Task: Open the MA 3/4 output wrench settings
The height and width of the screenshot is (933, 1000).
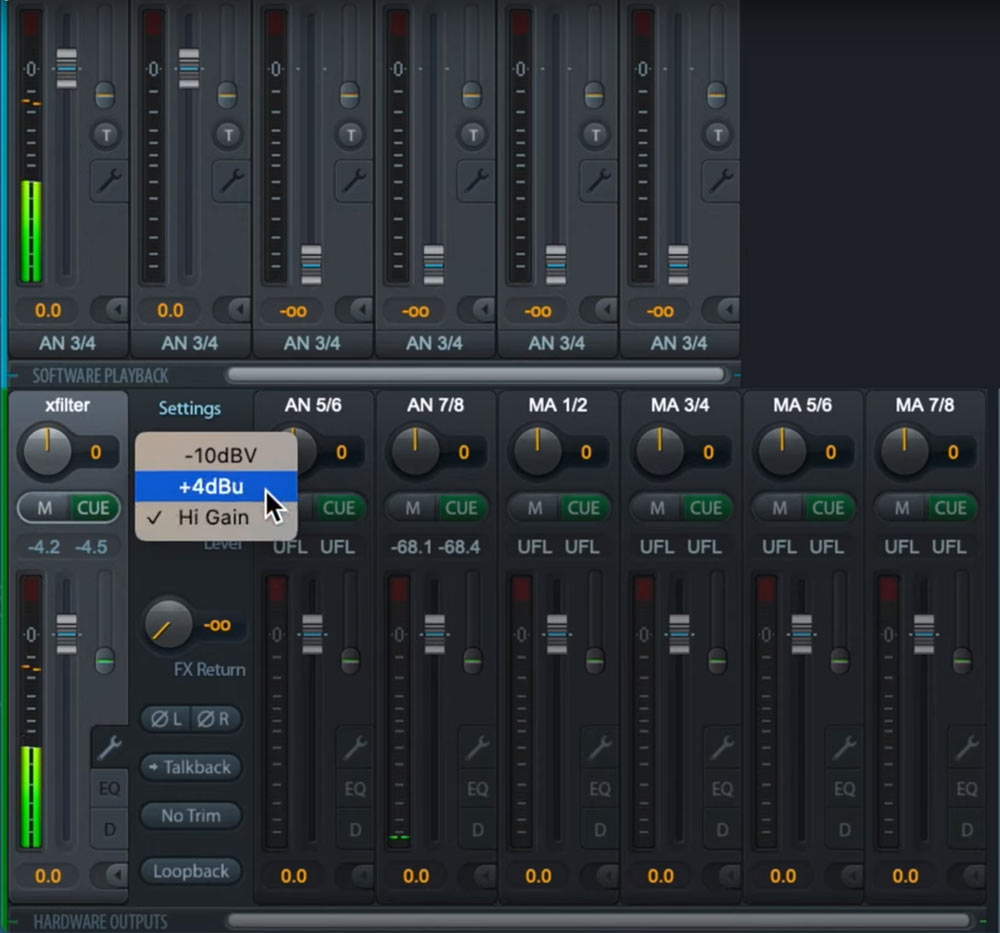Action: 723,746
